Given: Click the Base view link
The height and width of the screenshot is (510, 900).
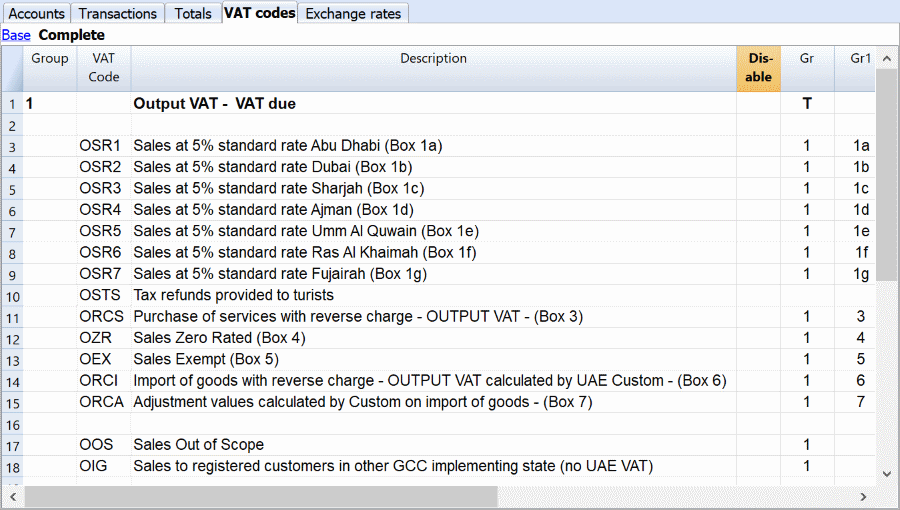Looking at the screenshot, I should (15, 35).
